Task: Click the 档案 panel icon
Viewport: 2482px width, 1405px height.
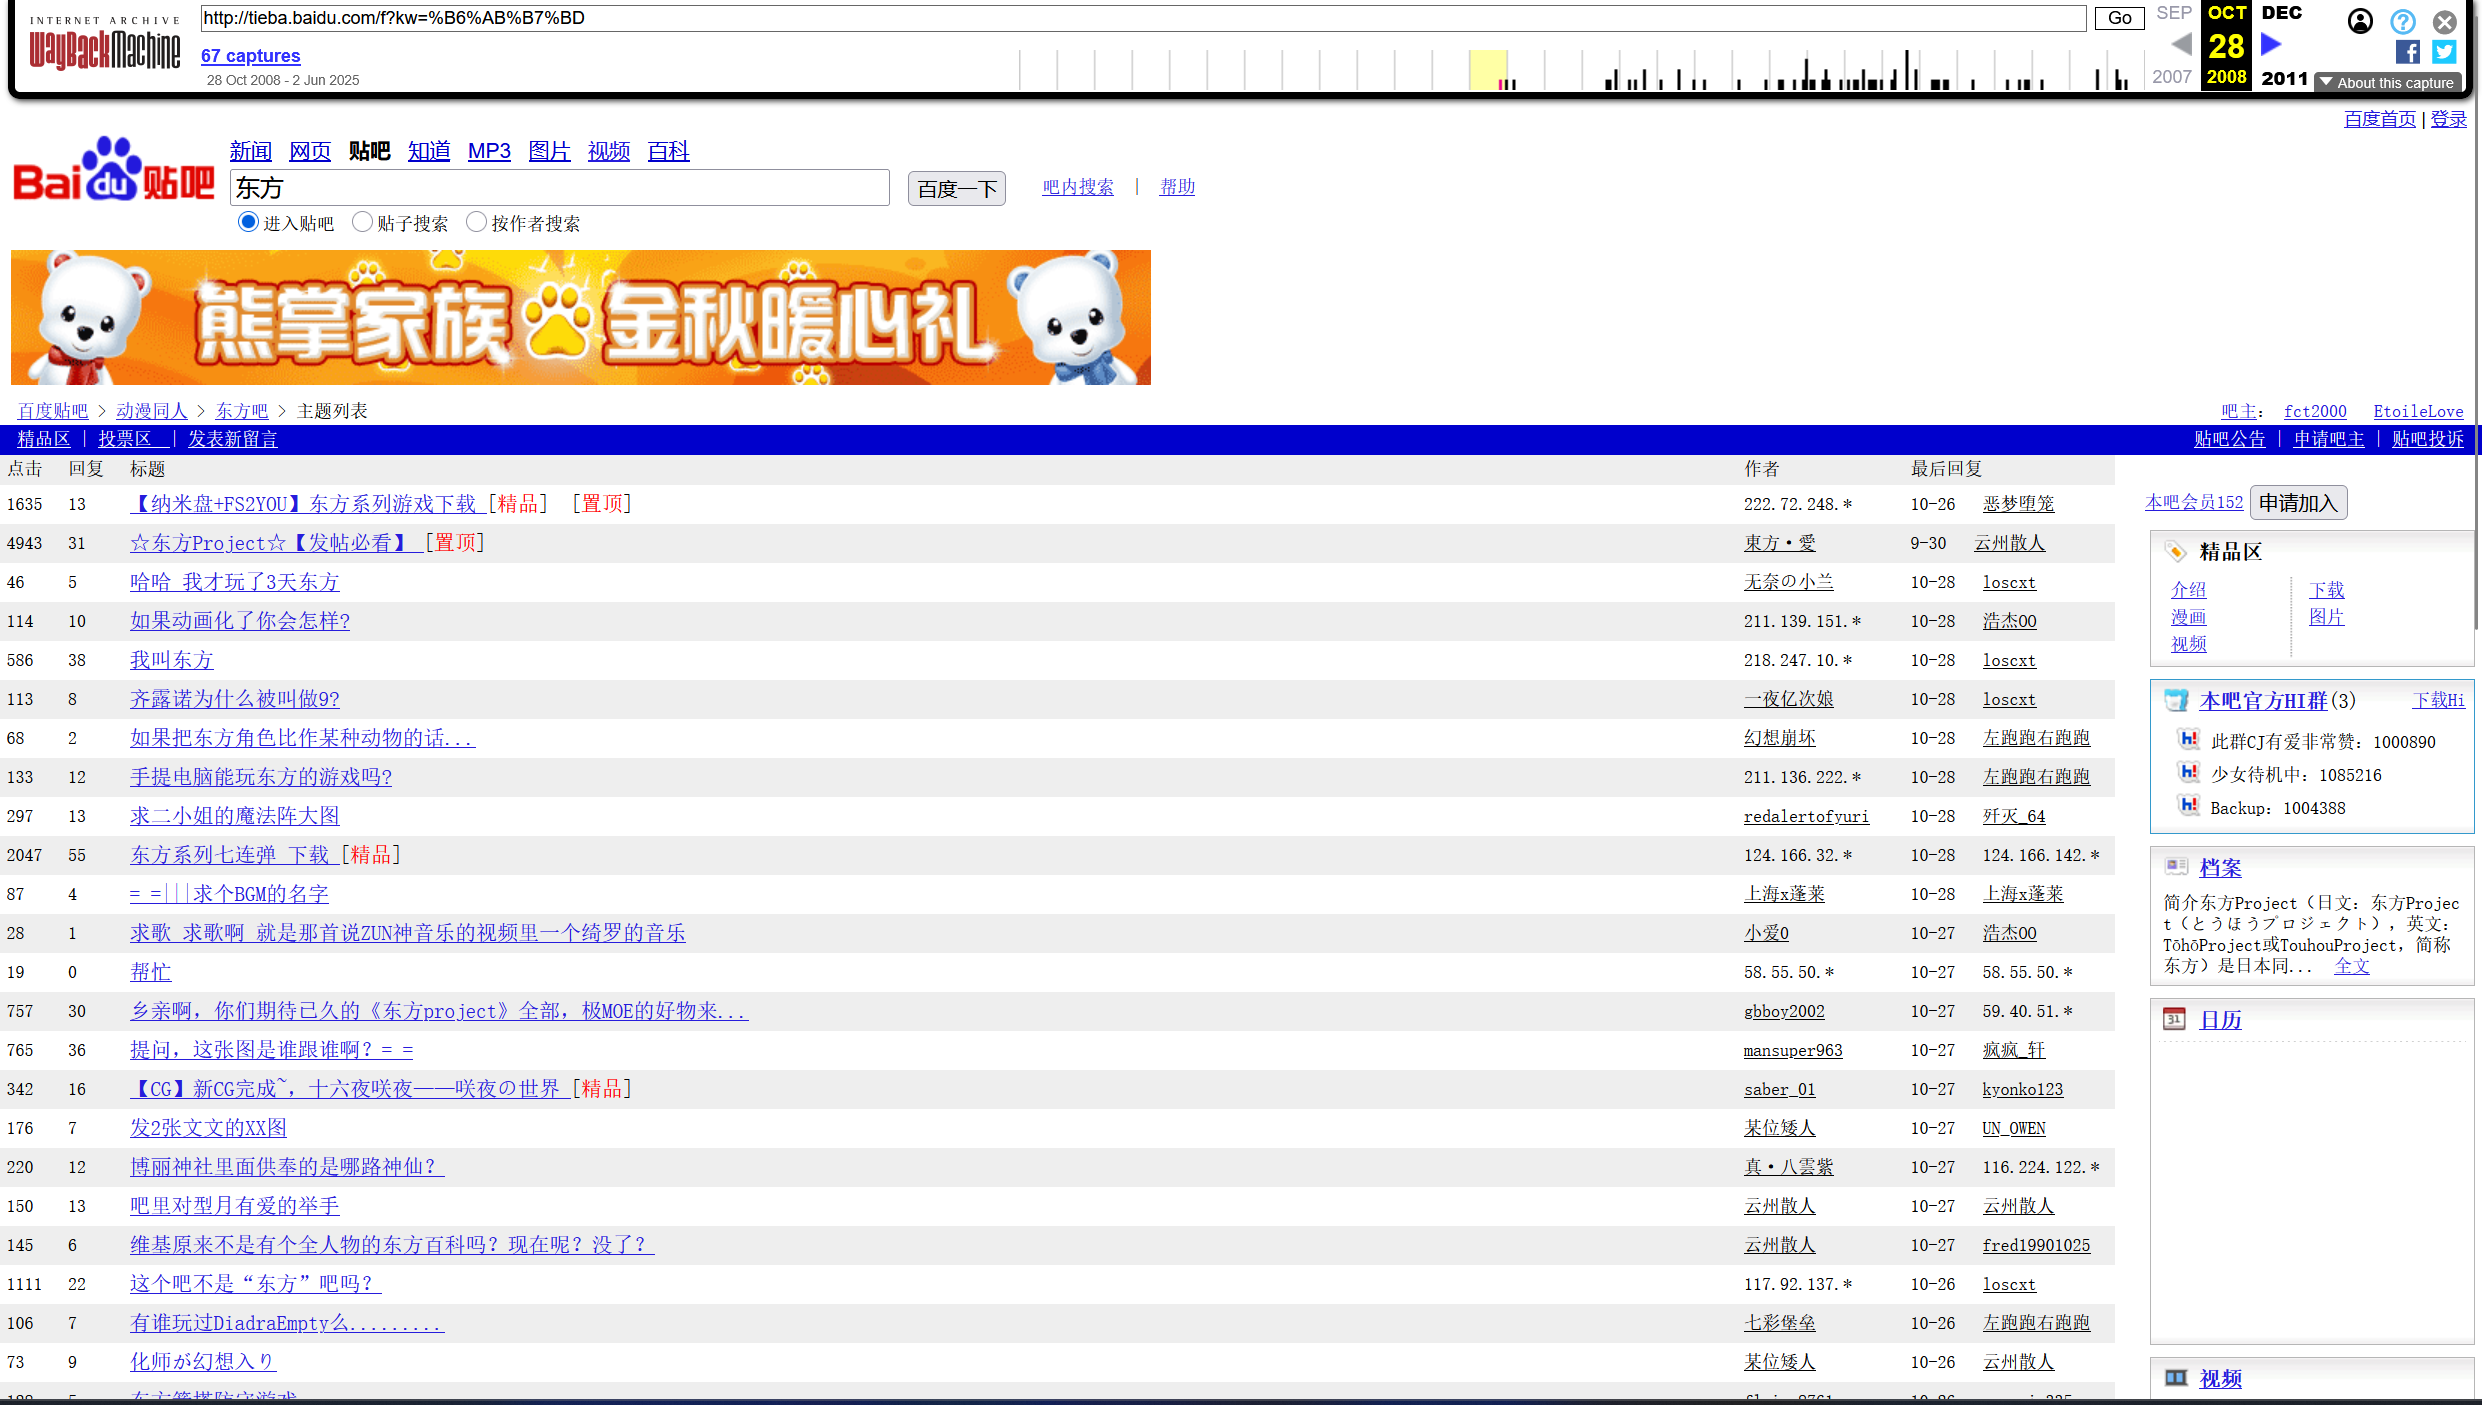Action: (2176, 867)
